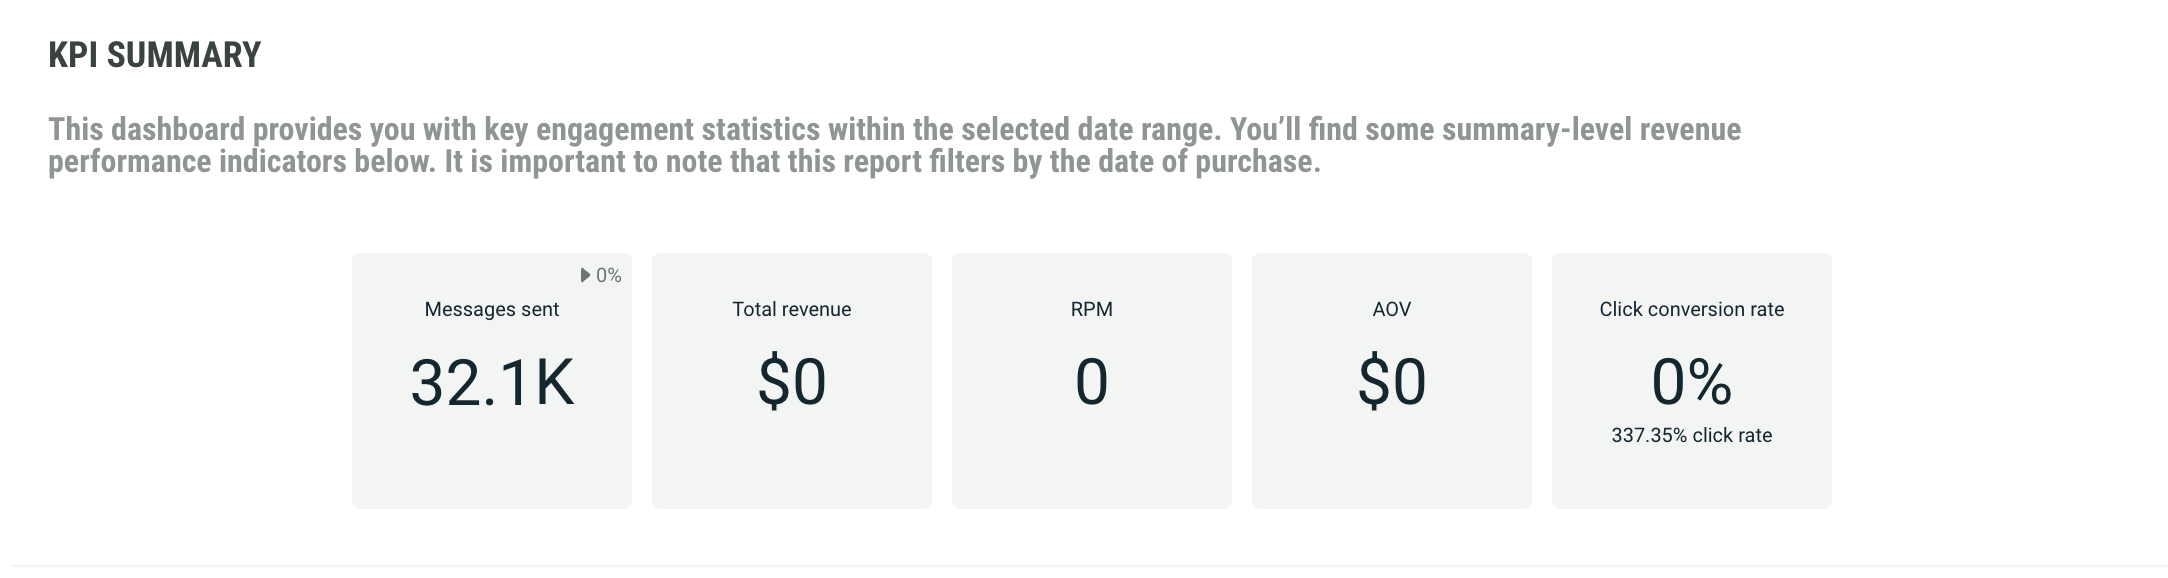Click the 32.1K messages value
This screenshot has width=2168, height=578.
pyautogui.click(x=492, y=382)
